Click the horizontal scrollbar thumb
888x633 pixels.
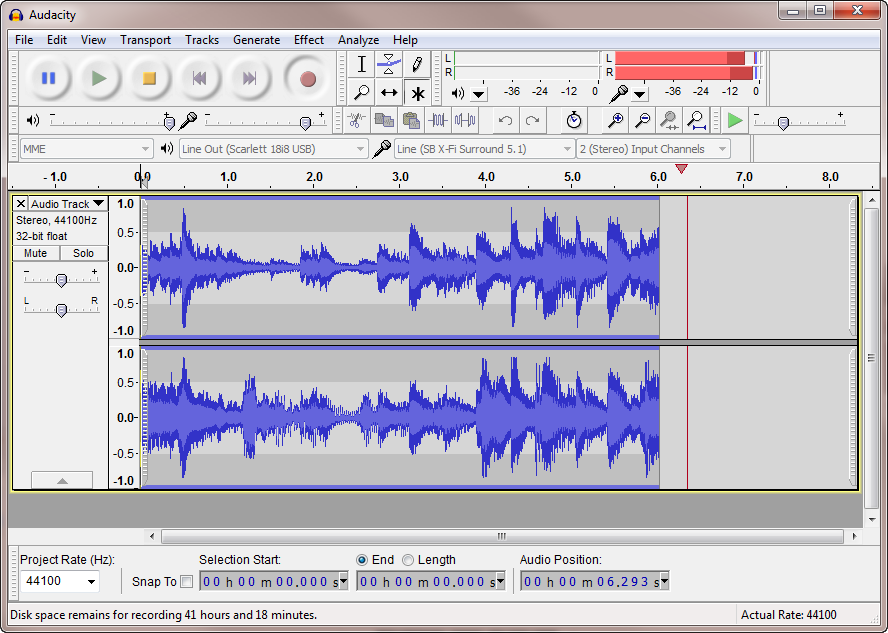click(x=502, y=536)
